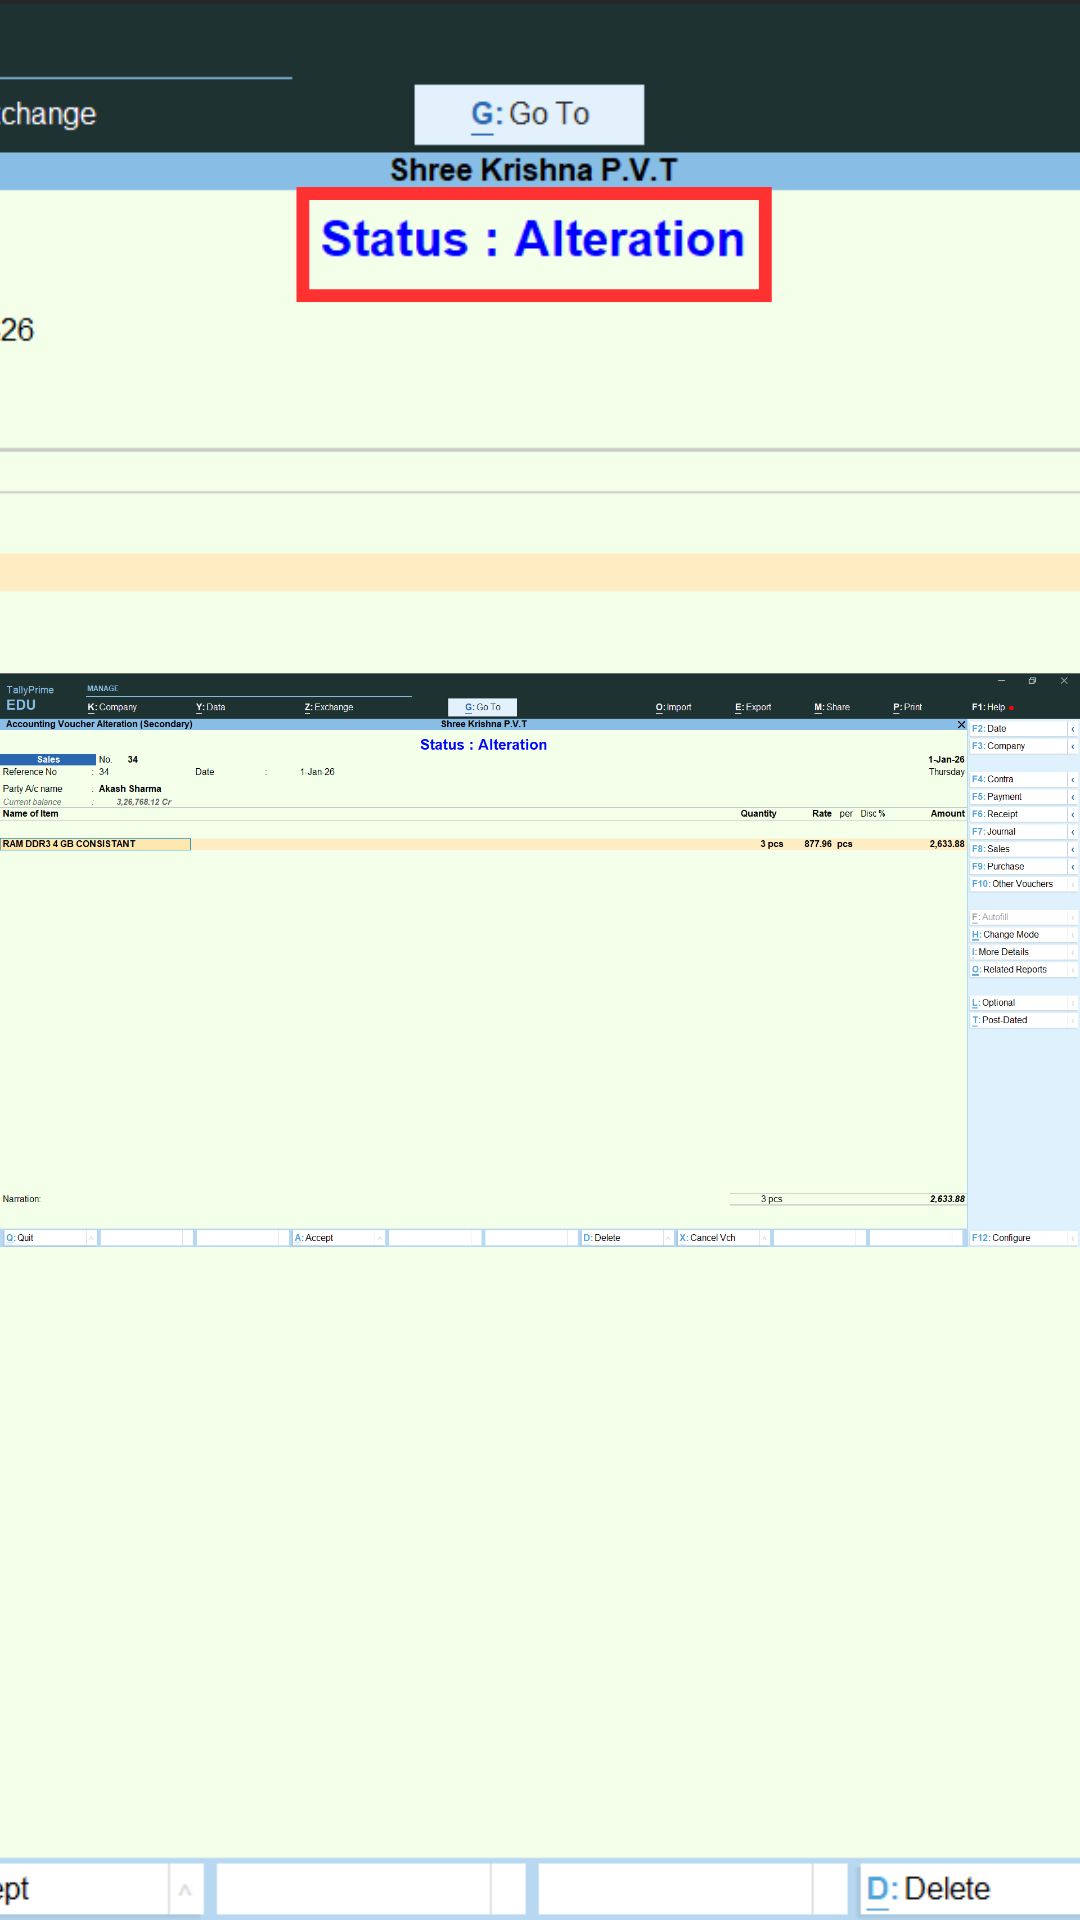Expand the arrow beside F3: Company

[x=1073, y=747]
